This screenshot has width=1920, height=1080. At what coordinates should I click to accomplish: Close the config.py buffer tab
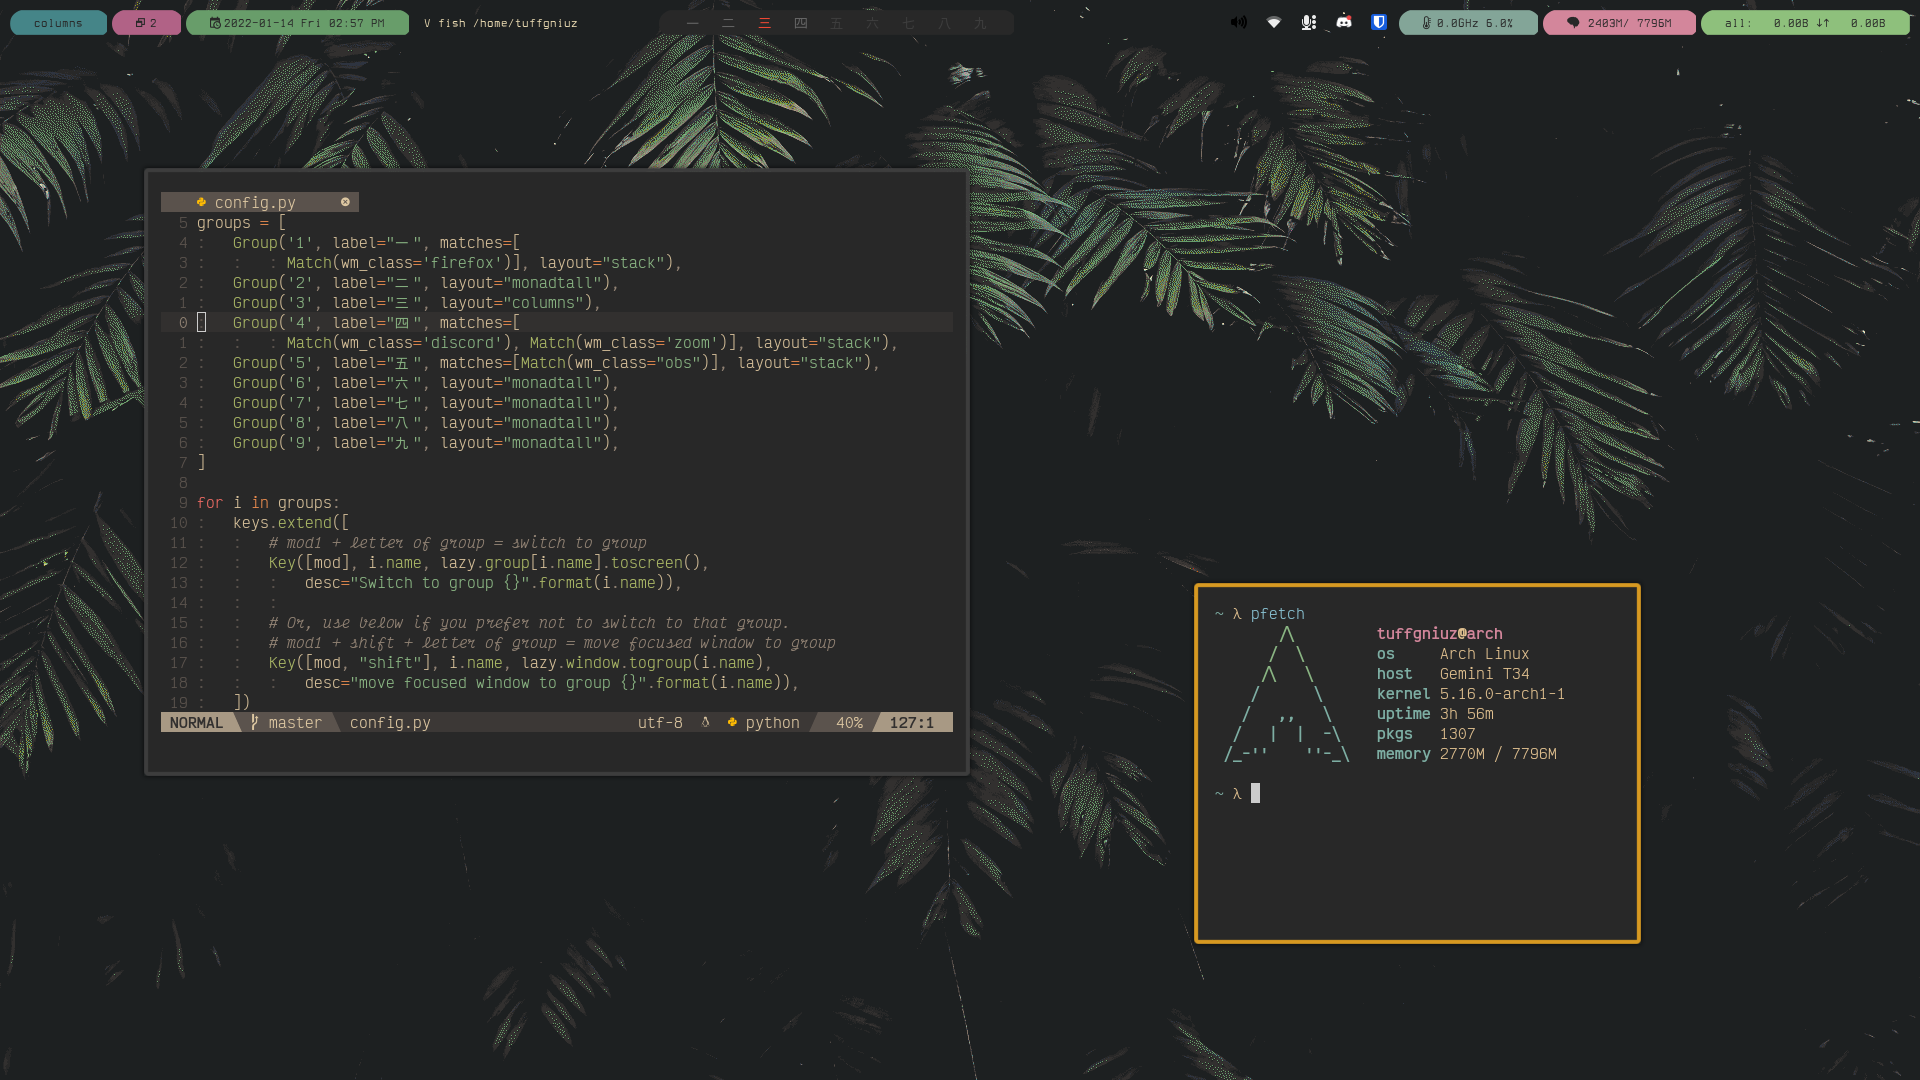click(345, 202)
